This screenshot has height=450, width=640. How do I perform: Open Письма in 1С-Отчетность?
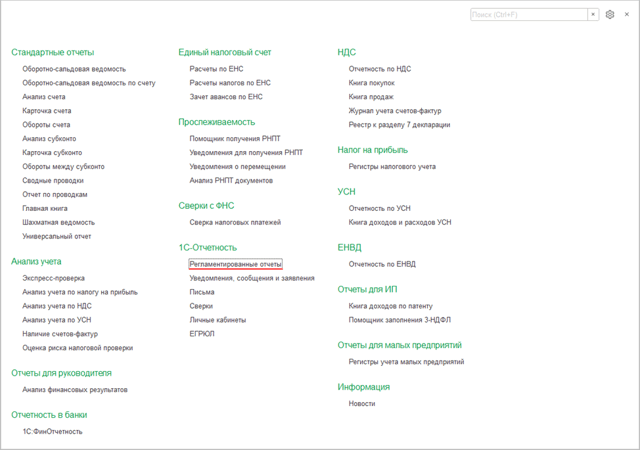pyautogui.click(x=202, y=292)
